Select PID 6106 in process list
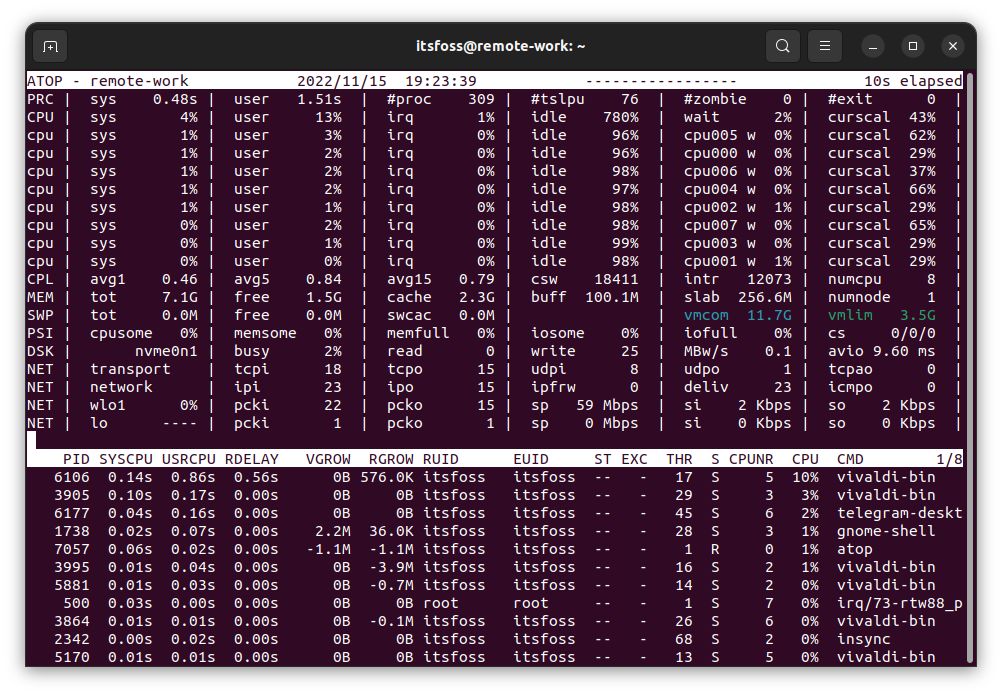This screenshot has width=1002, height=695. point(72,477)
